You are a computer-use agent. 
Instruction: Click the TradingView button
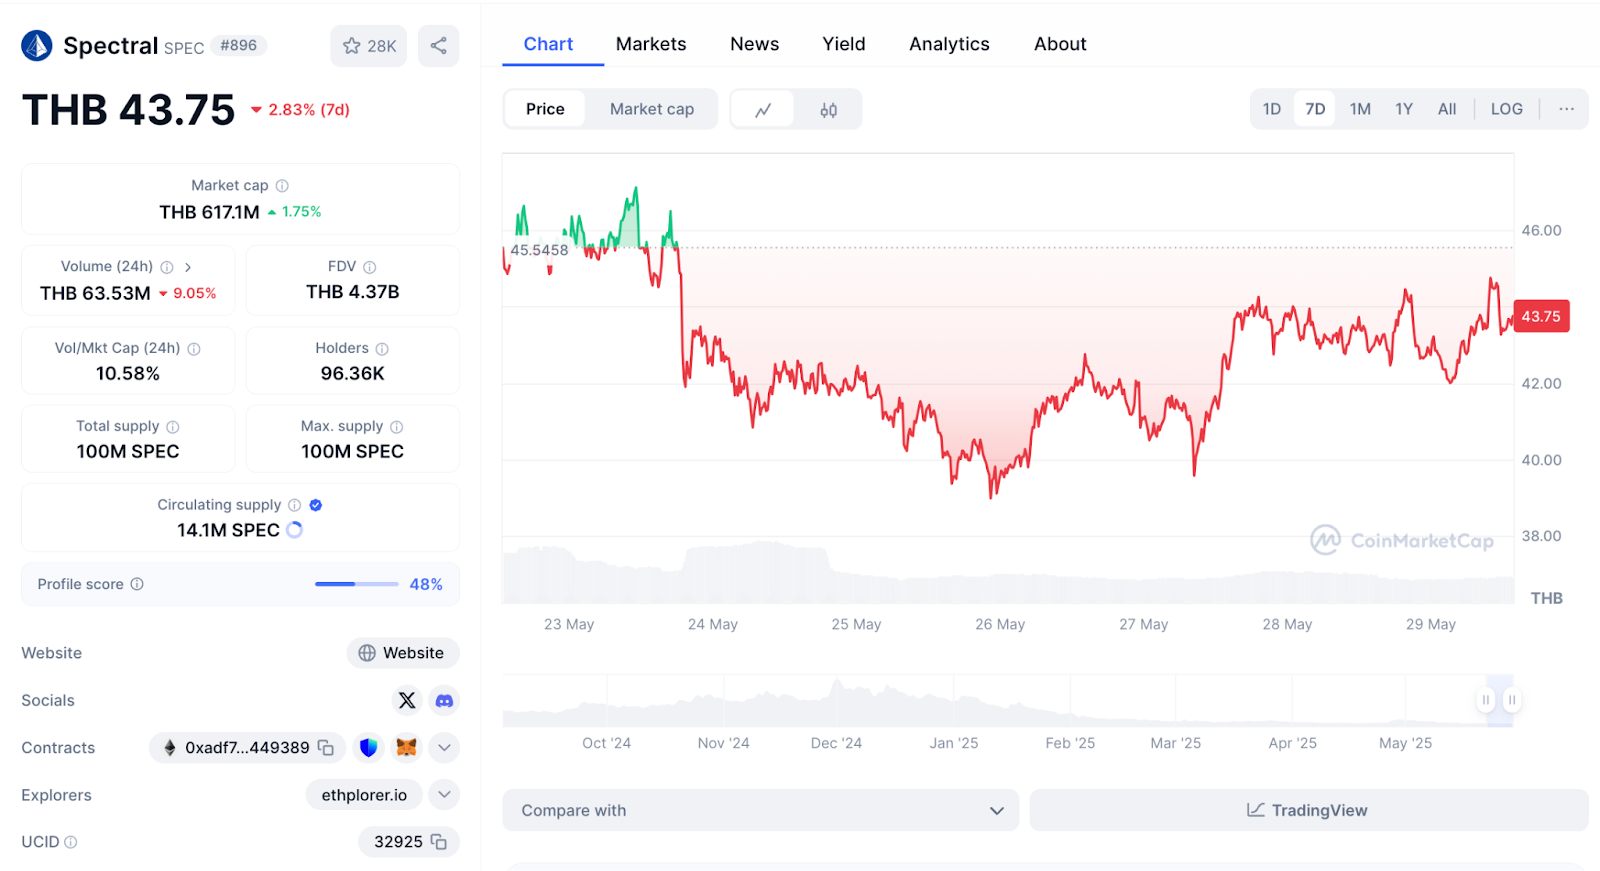point(1308,810)
